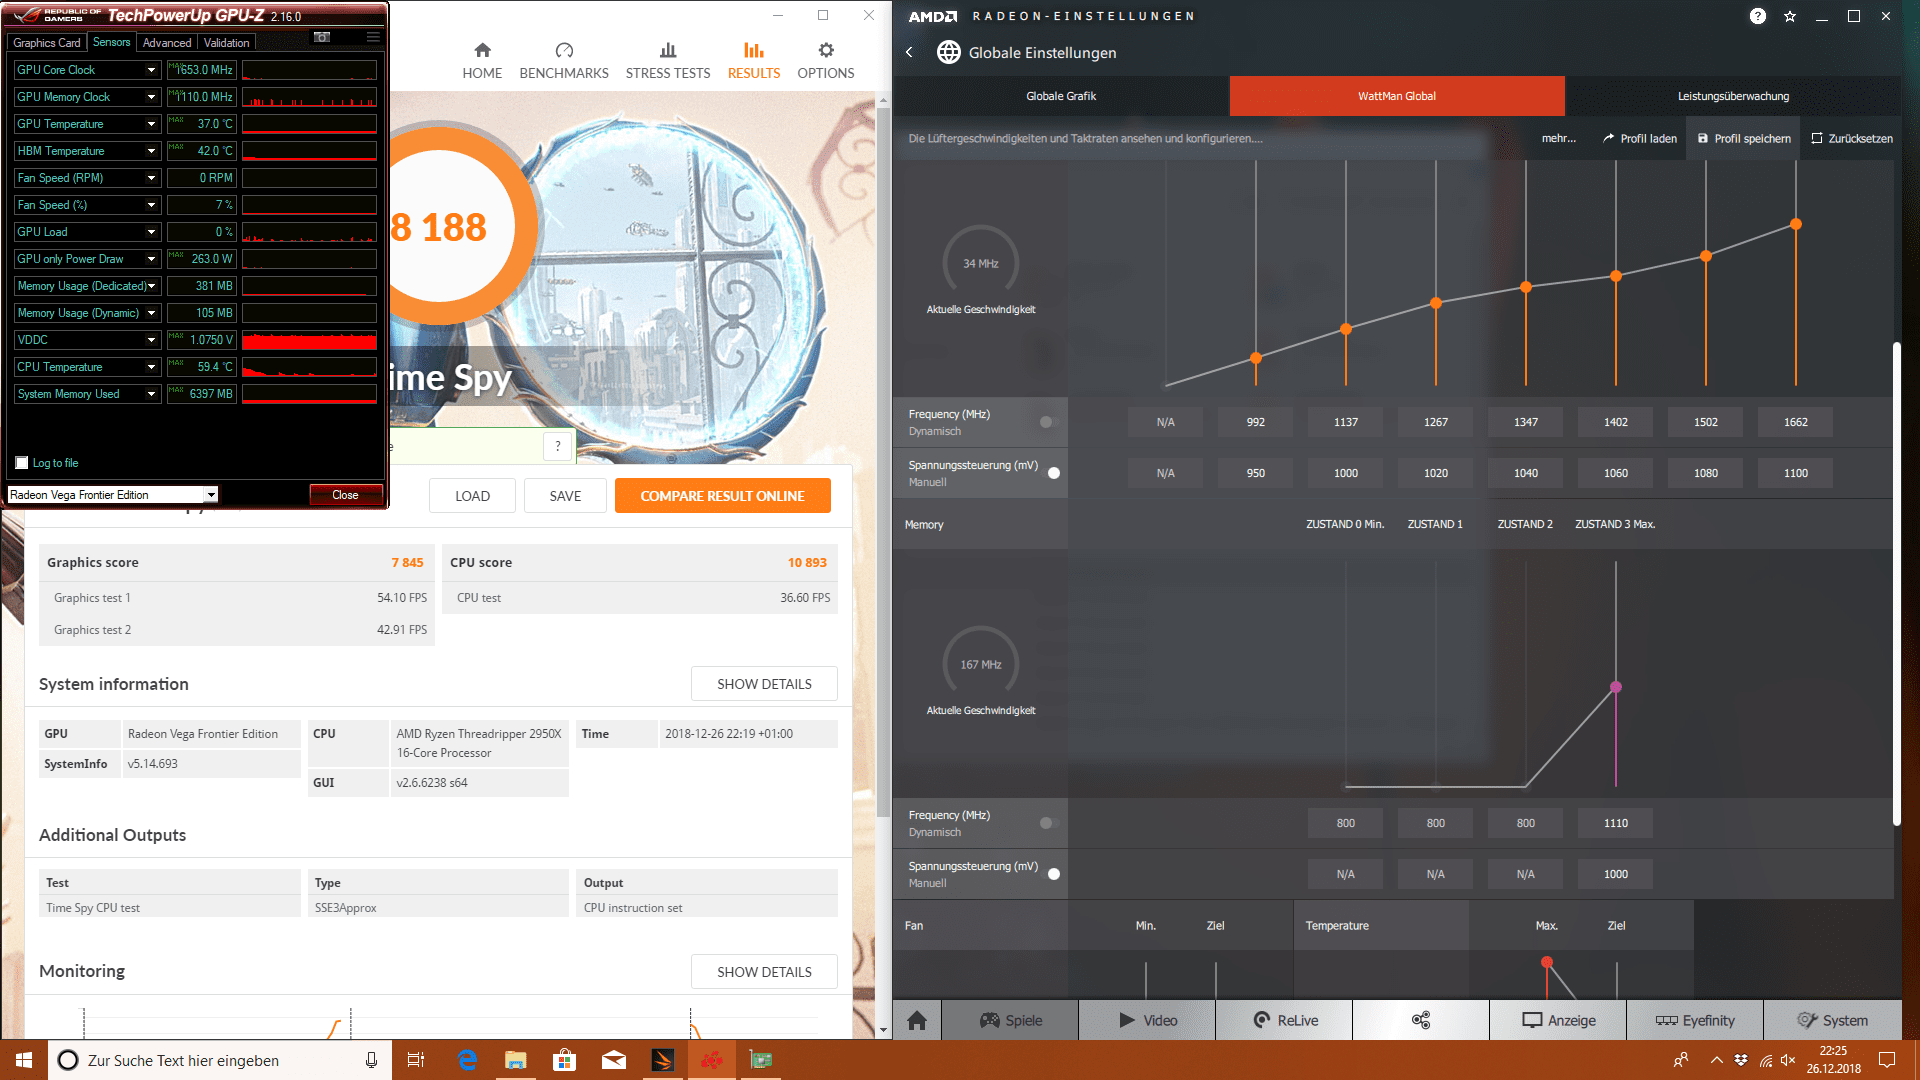Image resolution: width=1920 pixels, height=1080 pixels.
Task: Click the 1662 MHz state slider point
Action: pos(1795,224)
